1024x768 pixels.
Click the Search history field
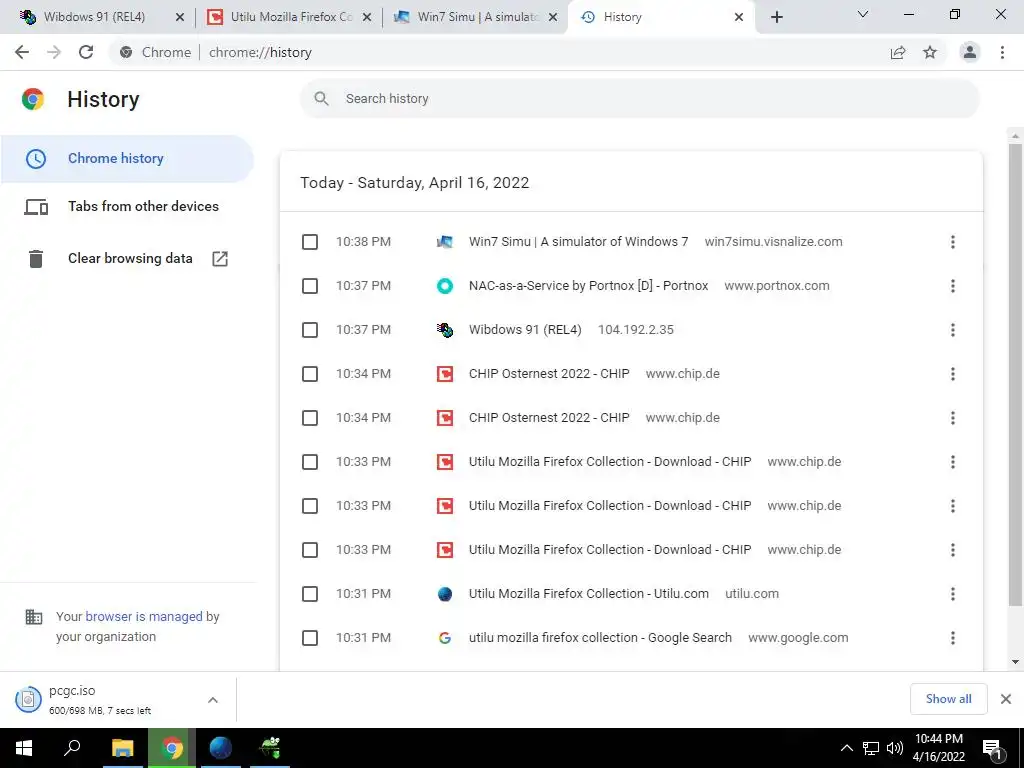[640, 99]
